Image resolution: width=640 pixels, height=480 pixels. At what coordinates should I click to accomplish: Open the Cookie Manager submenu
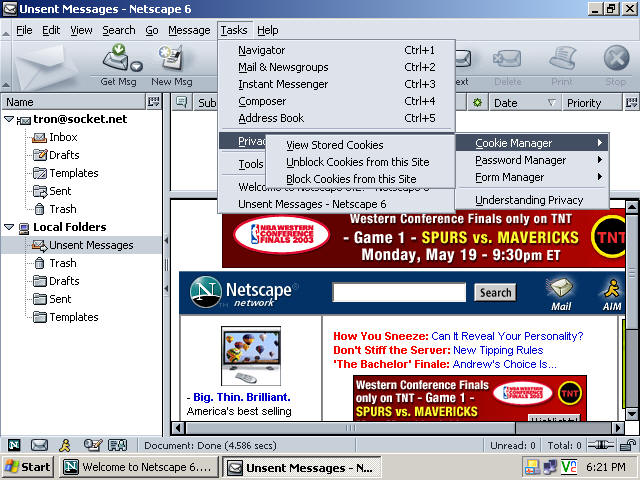[x=531, y=143]
